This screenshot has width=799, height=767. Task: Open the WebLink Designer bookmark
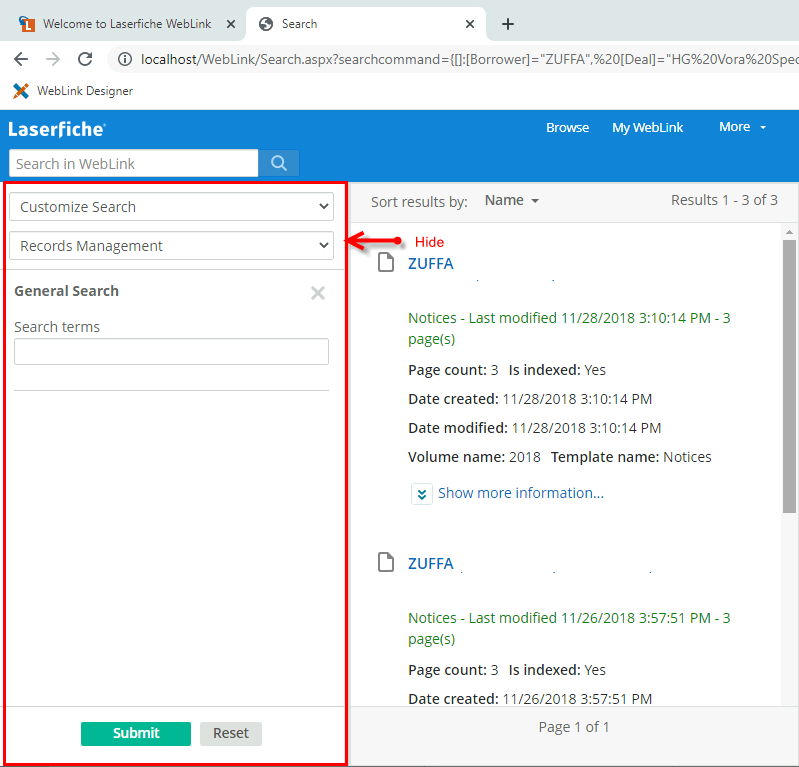point(73,91)
